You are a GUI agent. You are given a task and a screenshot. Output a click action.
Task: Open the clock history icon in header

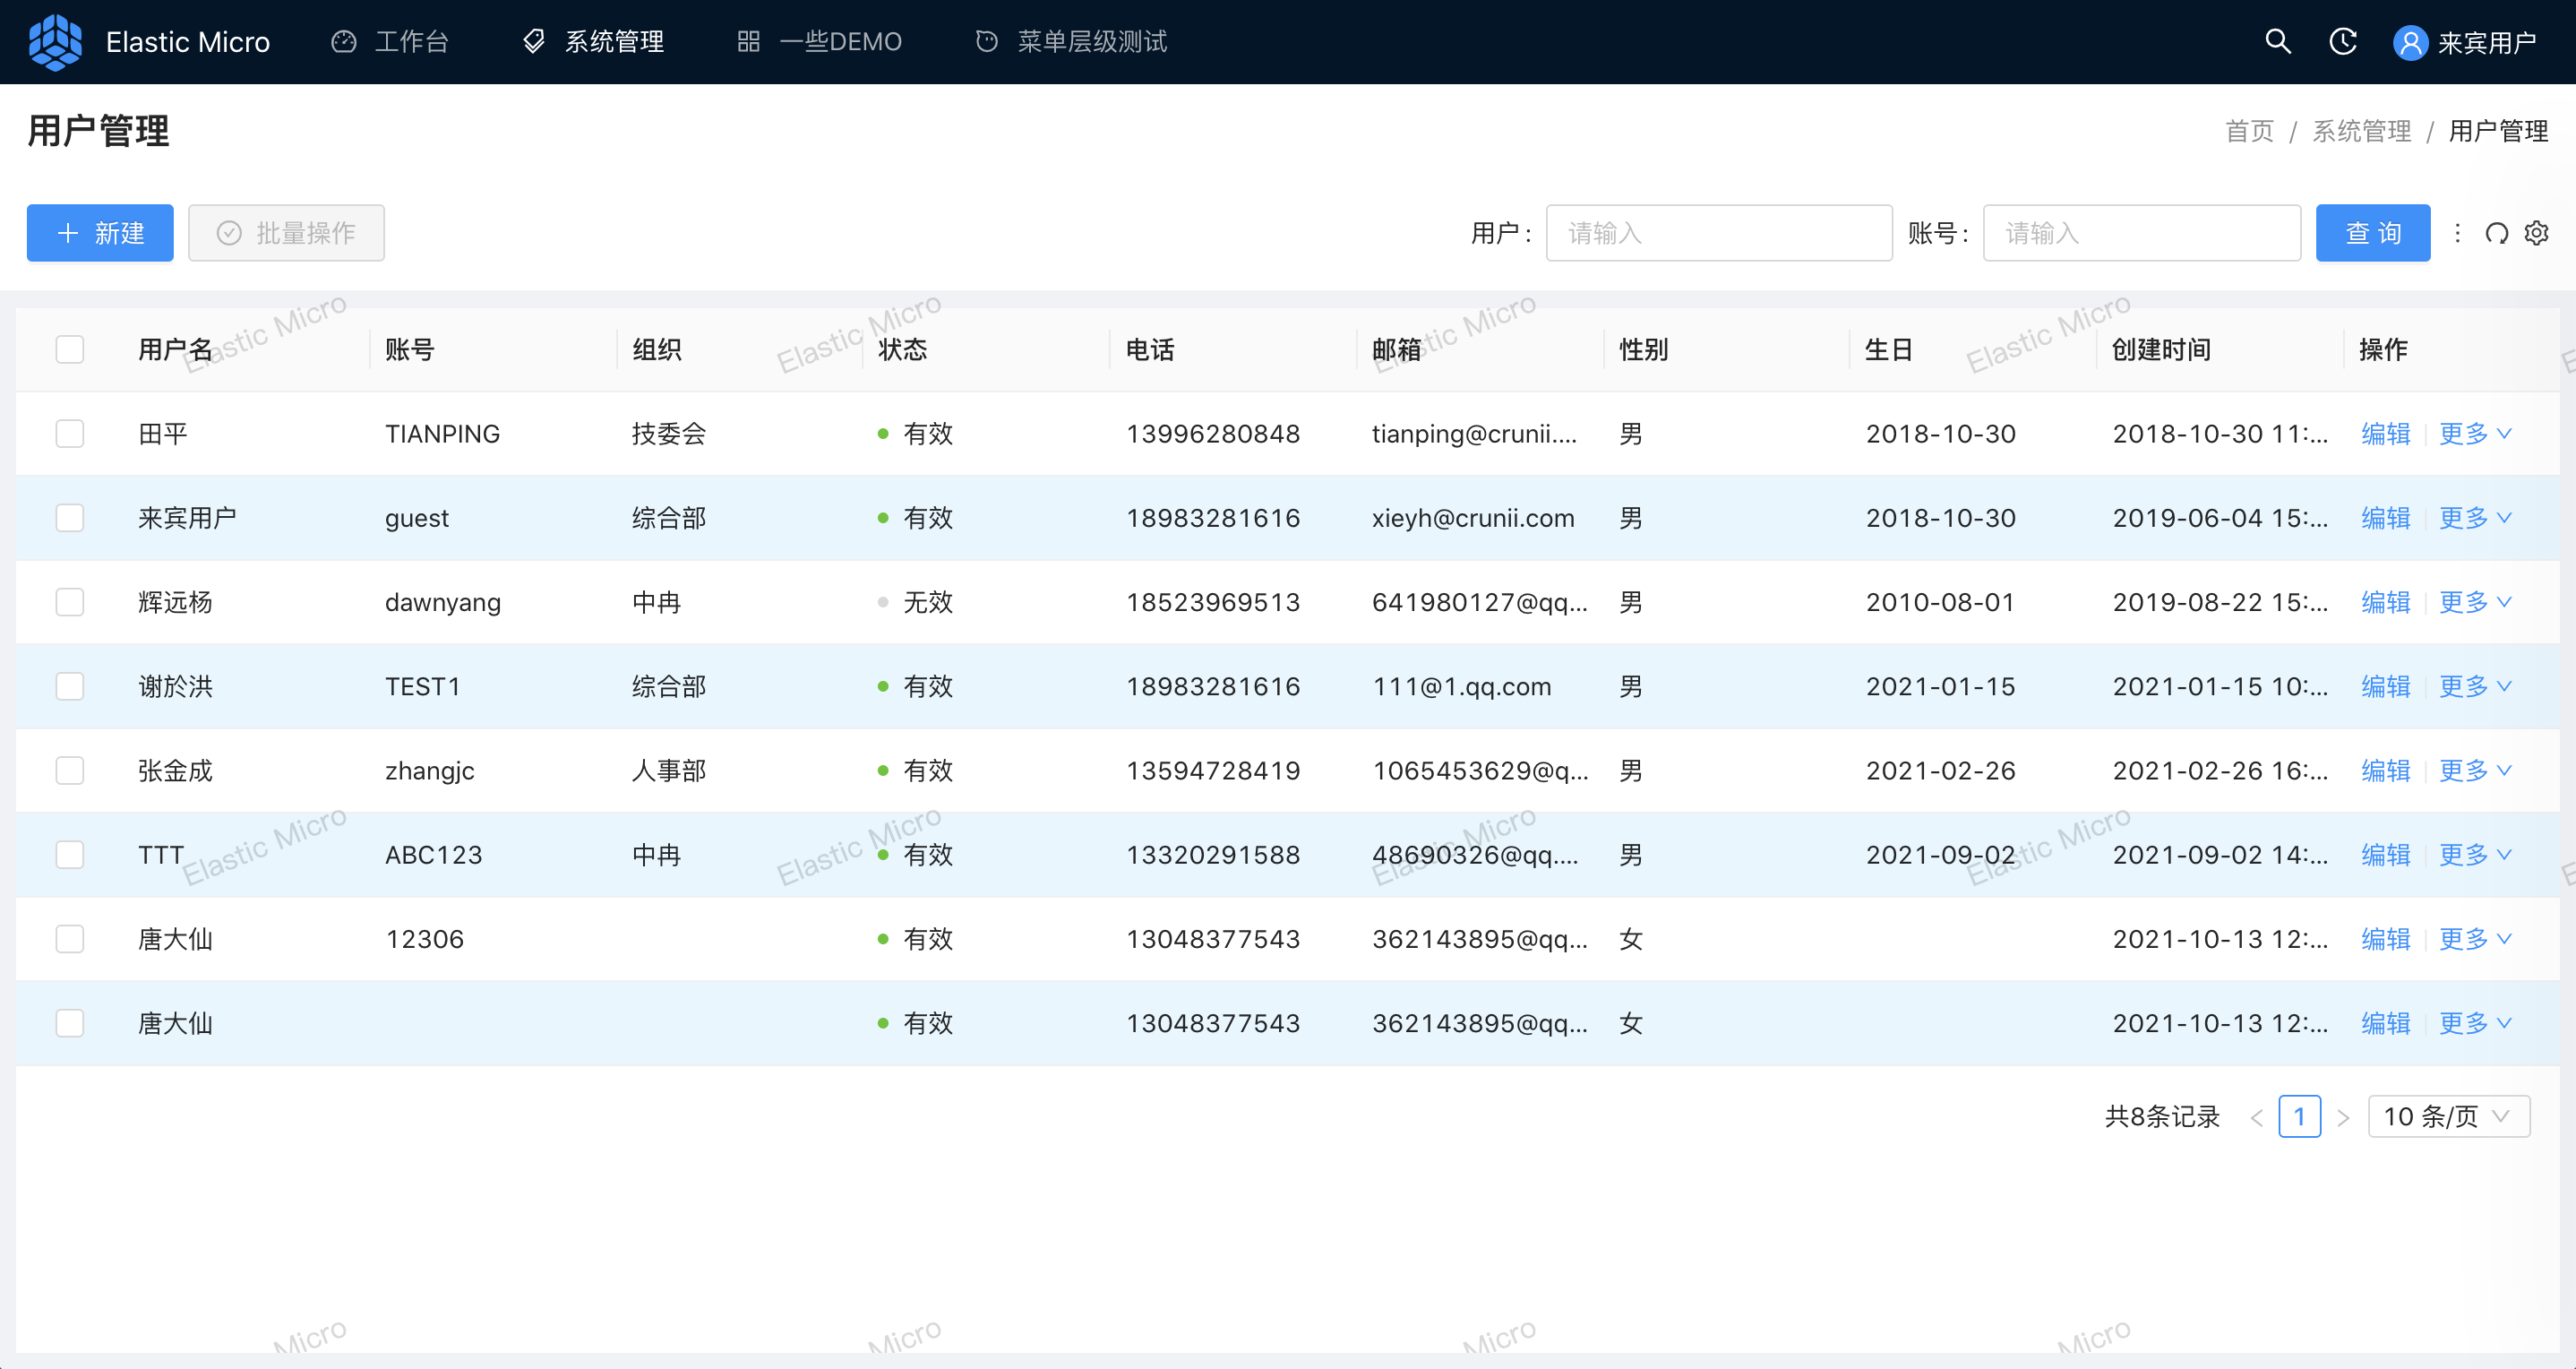(2342, 41)
